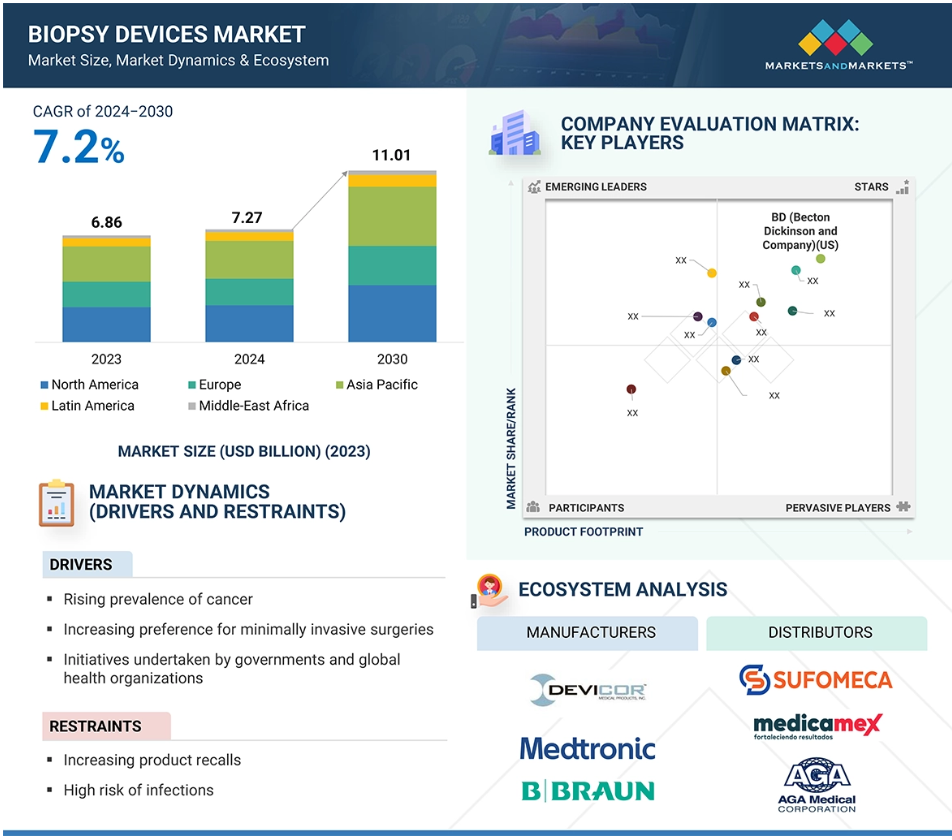
Task: Click the 2030 stacked bar
Action: click(392, 256)
